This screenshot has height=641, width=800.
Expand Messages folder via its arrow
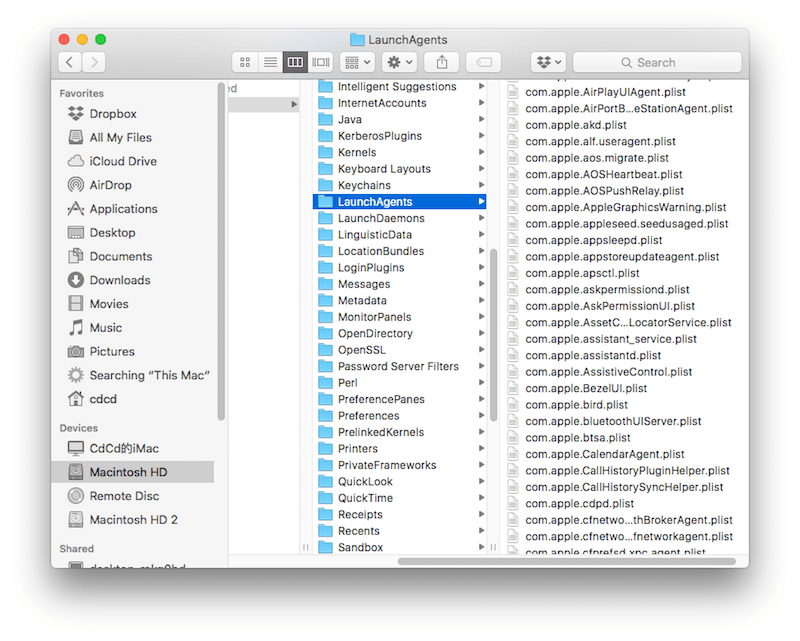[x=481, y=284]
